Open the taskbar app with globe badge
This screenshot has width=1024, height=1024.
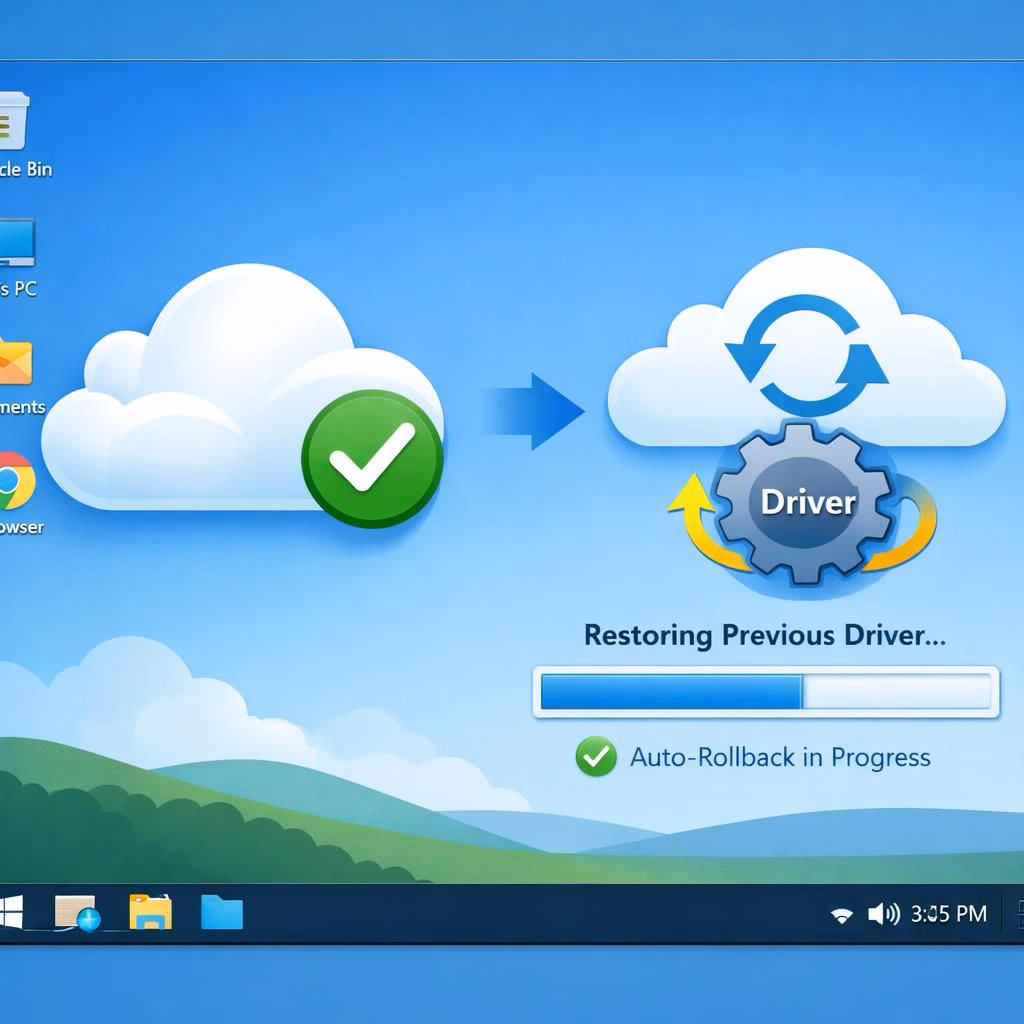pyautogui.click(x=77, y=912)
